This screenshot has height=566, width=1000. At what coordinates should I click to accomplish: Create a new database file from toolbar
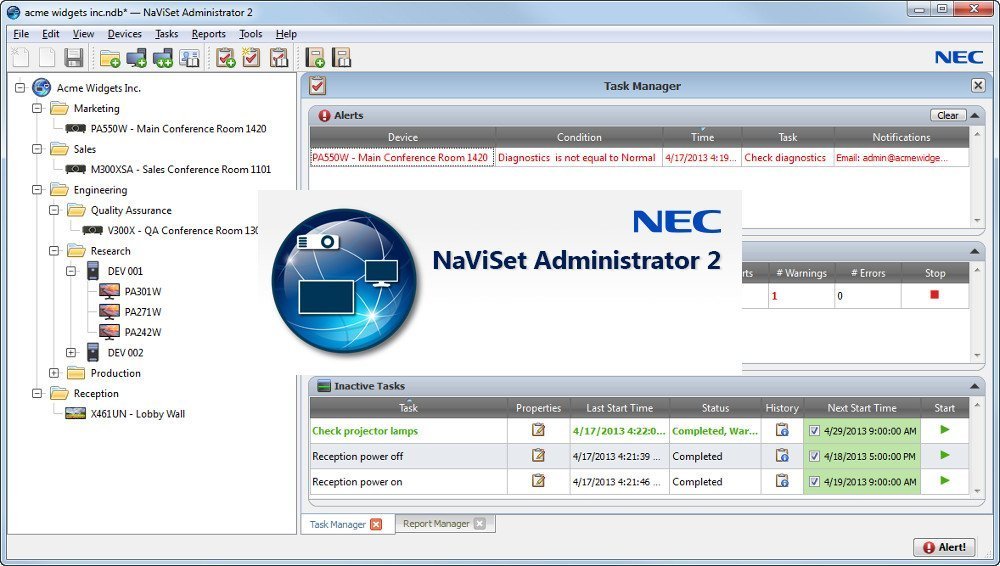point(20,57)
